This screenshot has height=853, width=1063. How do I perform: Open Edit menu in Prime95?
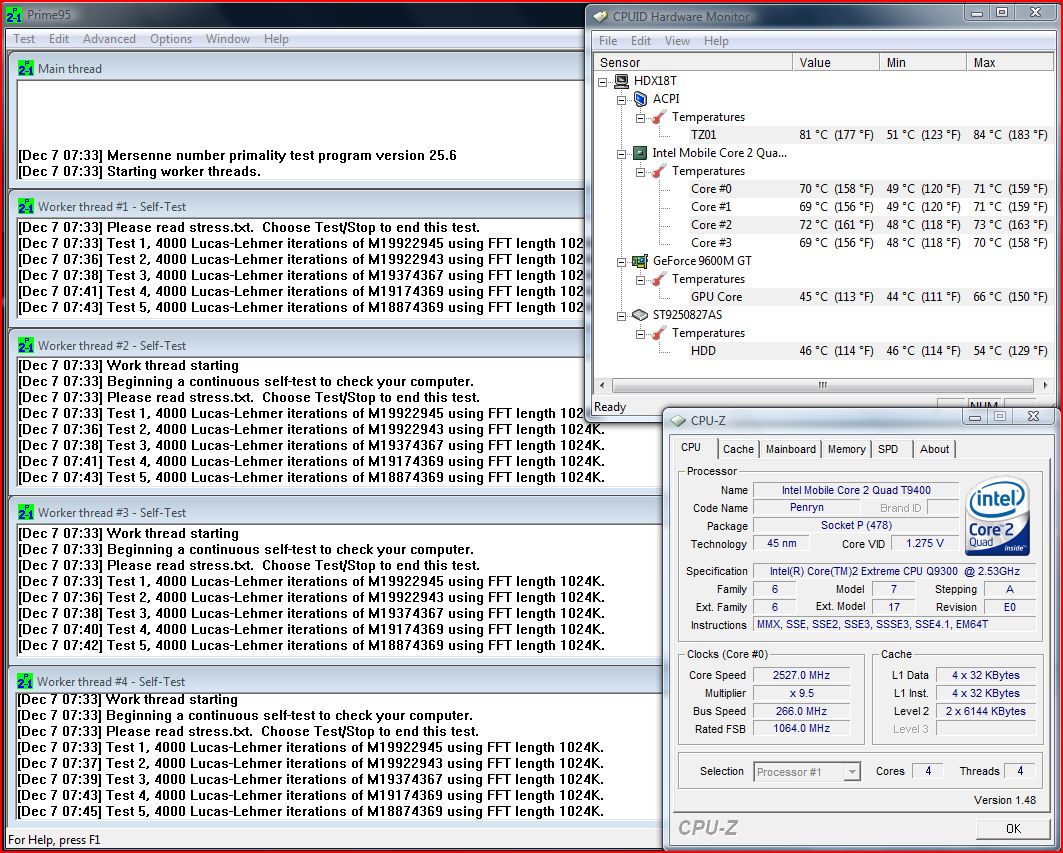tap(58, 39)
